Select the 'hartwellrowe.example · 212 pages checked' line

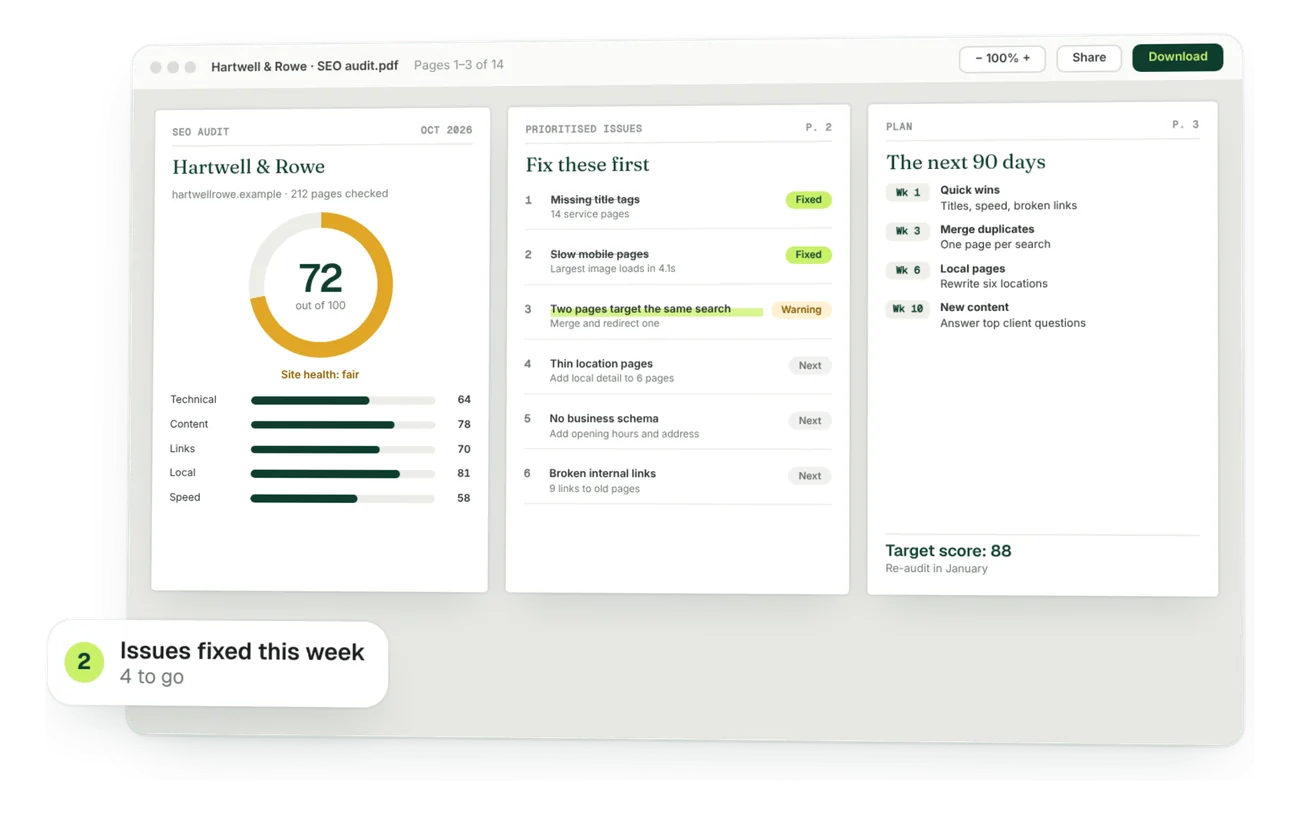tap(280, 194)
